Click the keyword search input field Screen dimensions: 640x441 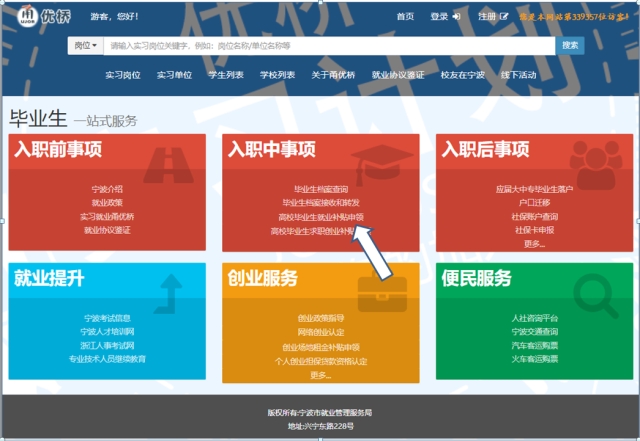click(330, 45)
